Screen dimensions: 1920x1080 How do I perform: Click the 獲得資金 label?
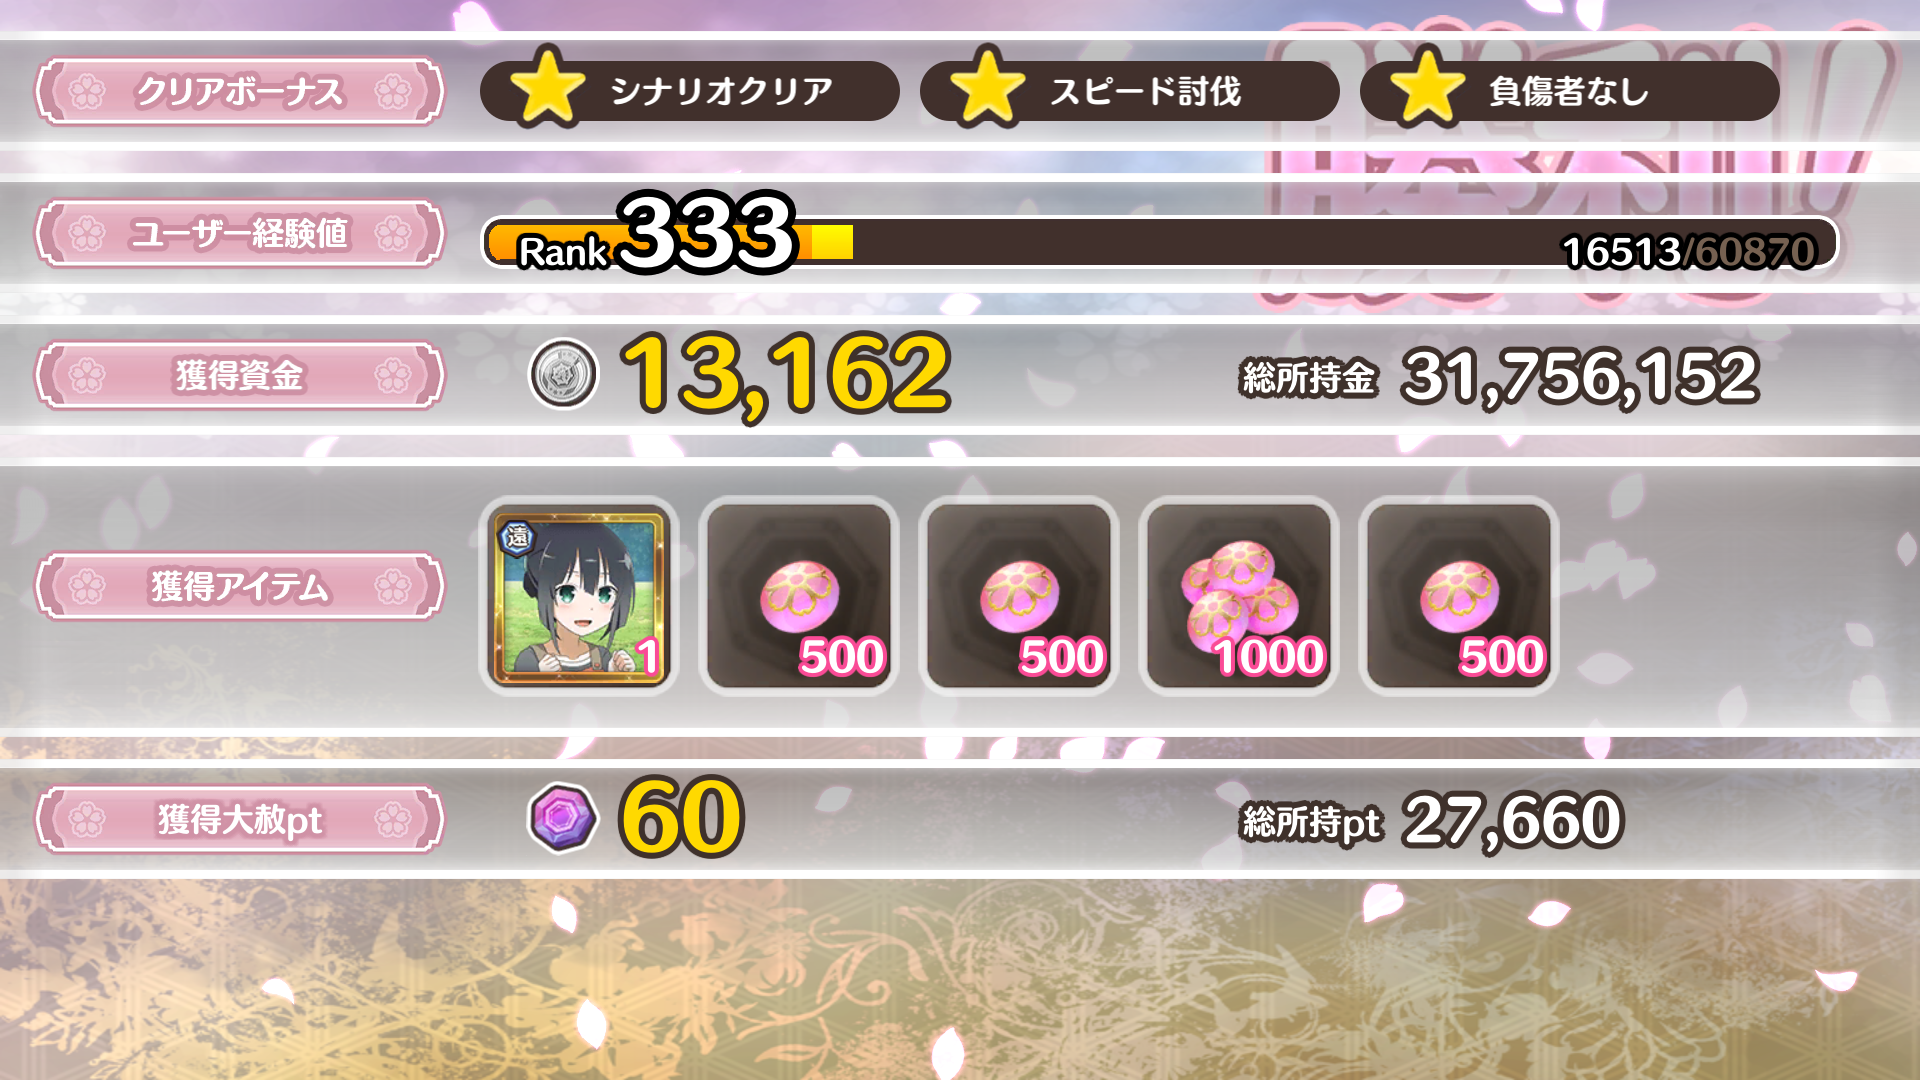240,376
